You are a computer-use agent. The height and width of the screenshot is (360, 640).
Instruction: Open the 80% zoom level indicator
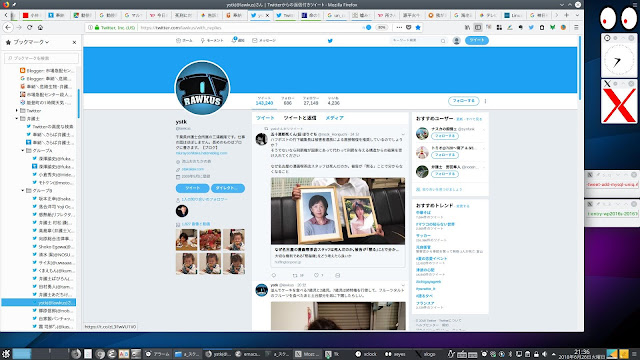(x=382, y=27)
